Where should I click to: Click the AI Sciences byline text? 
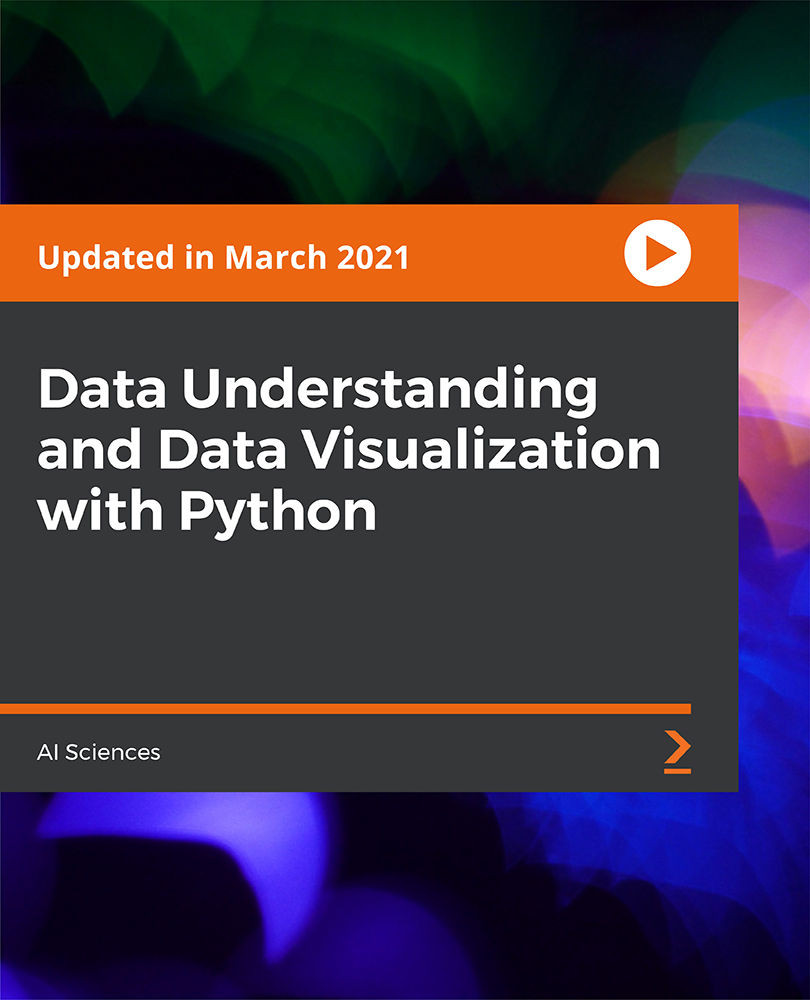coord(97,753)
